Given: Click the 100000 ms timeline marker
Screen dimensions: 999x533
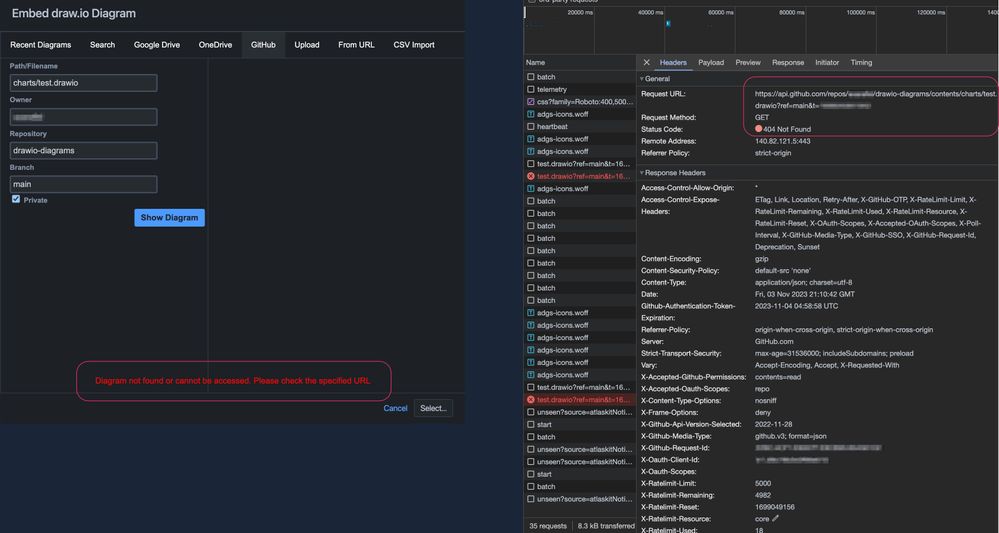Looking at the screenshot, I should [x=860, y=12].
